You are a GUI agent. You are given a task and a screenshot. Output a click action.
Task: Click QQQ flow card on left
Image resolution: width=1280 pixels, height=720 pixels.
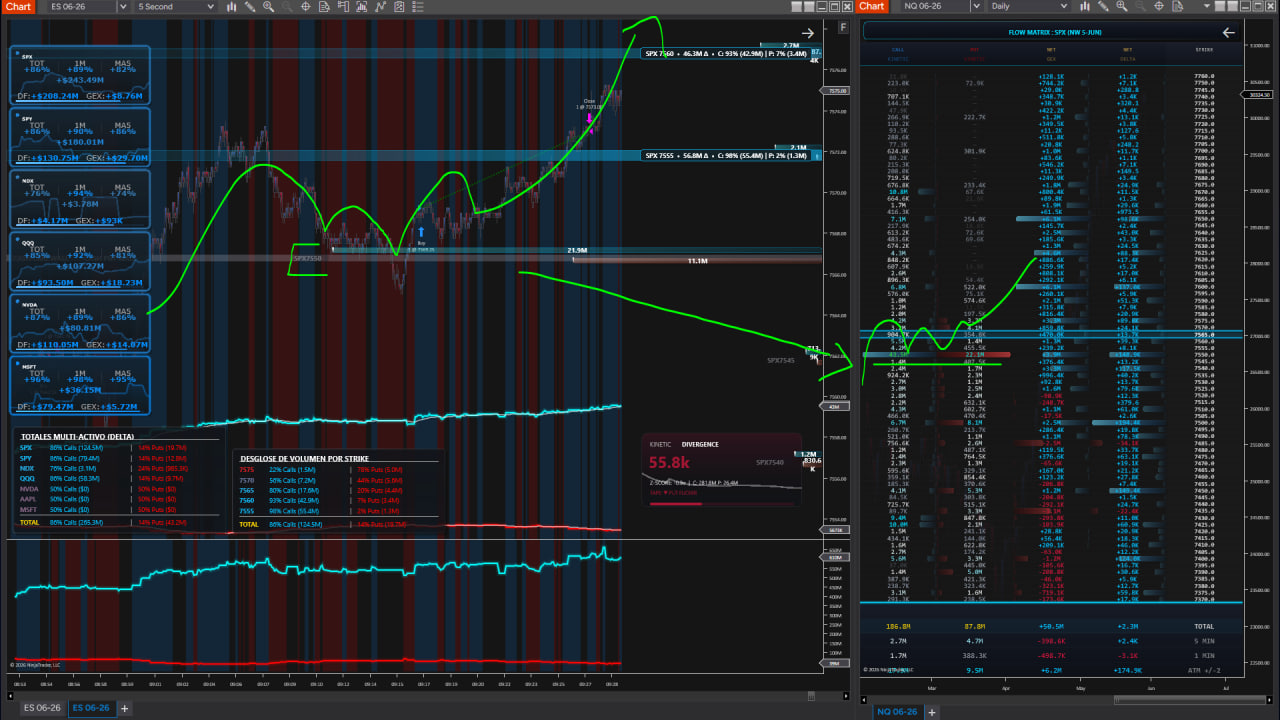(80, 260)
